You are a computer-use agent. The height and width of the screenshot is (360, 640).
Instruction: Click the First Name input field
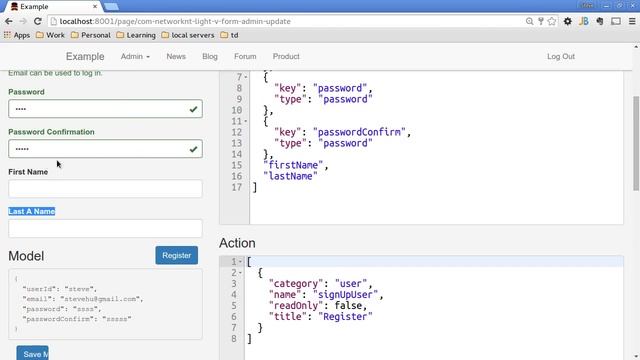point(105,189)
